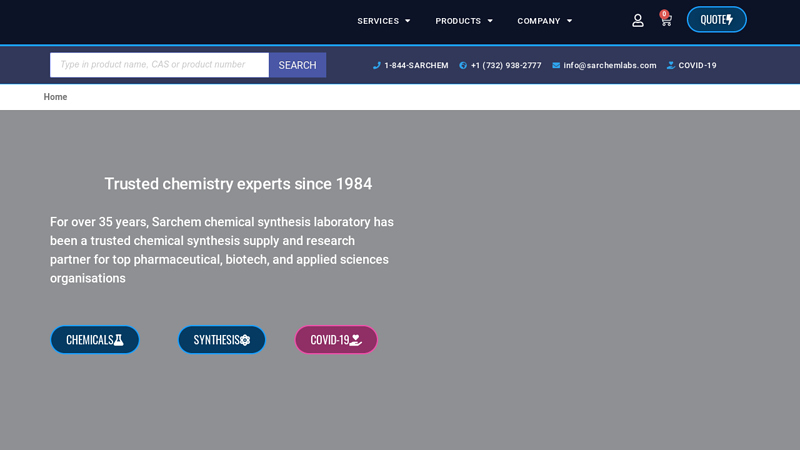Click the QUOTE button
Viewport: 800px width, 450px height.
click(716, 19)
